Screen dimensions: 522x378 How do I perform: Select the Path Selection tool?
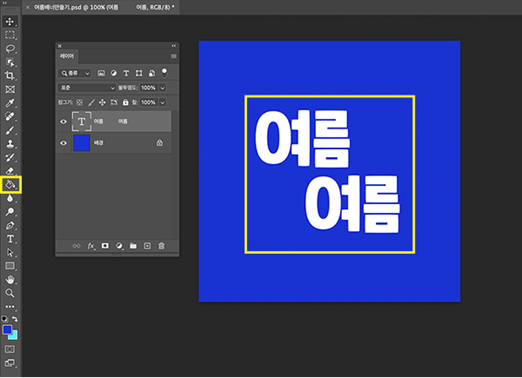coord(10,253)
